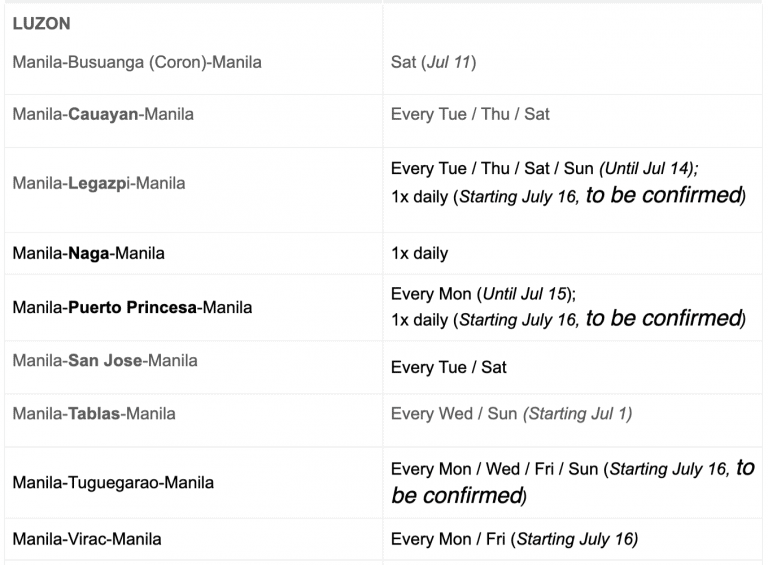Select the Manila-Tablas-Manila route cell
This screenshot has height=565, width=768.
pyautogui.click(x=94, y=413)
